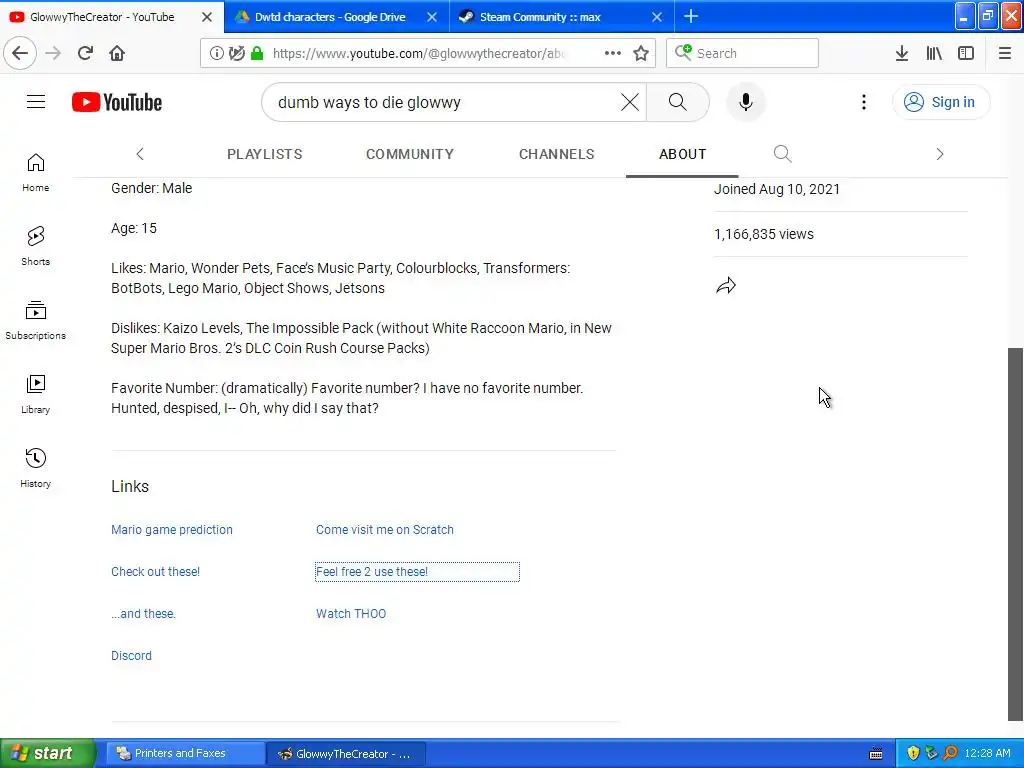Close the Steam Community browser tab
1024x768 pixels.
[x=657, y=17]
